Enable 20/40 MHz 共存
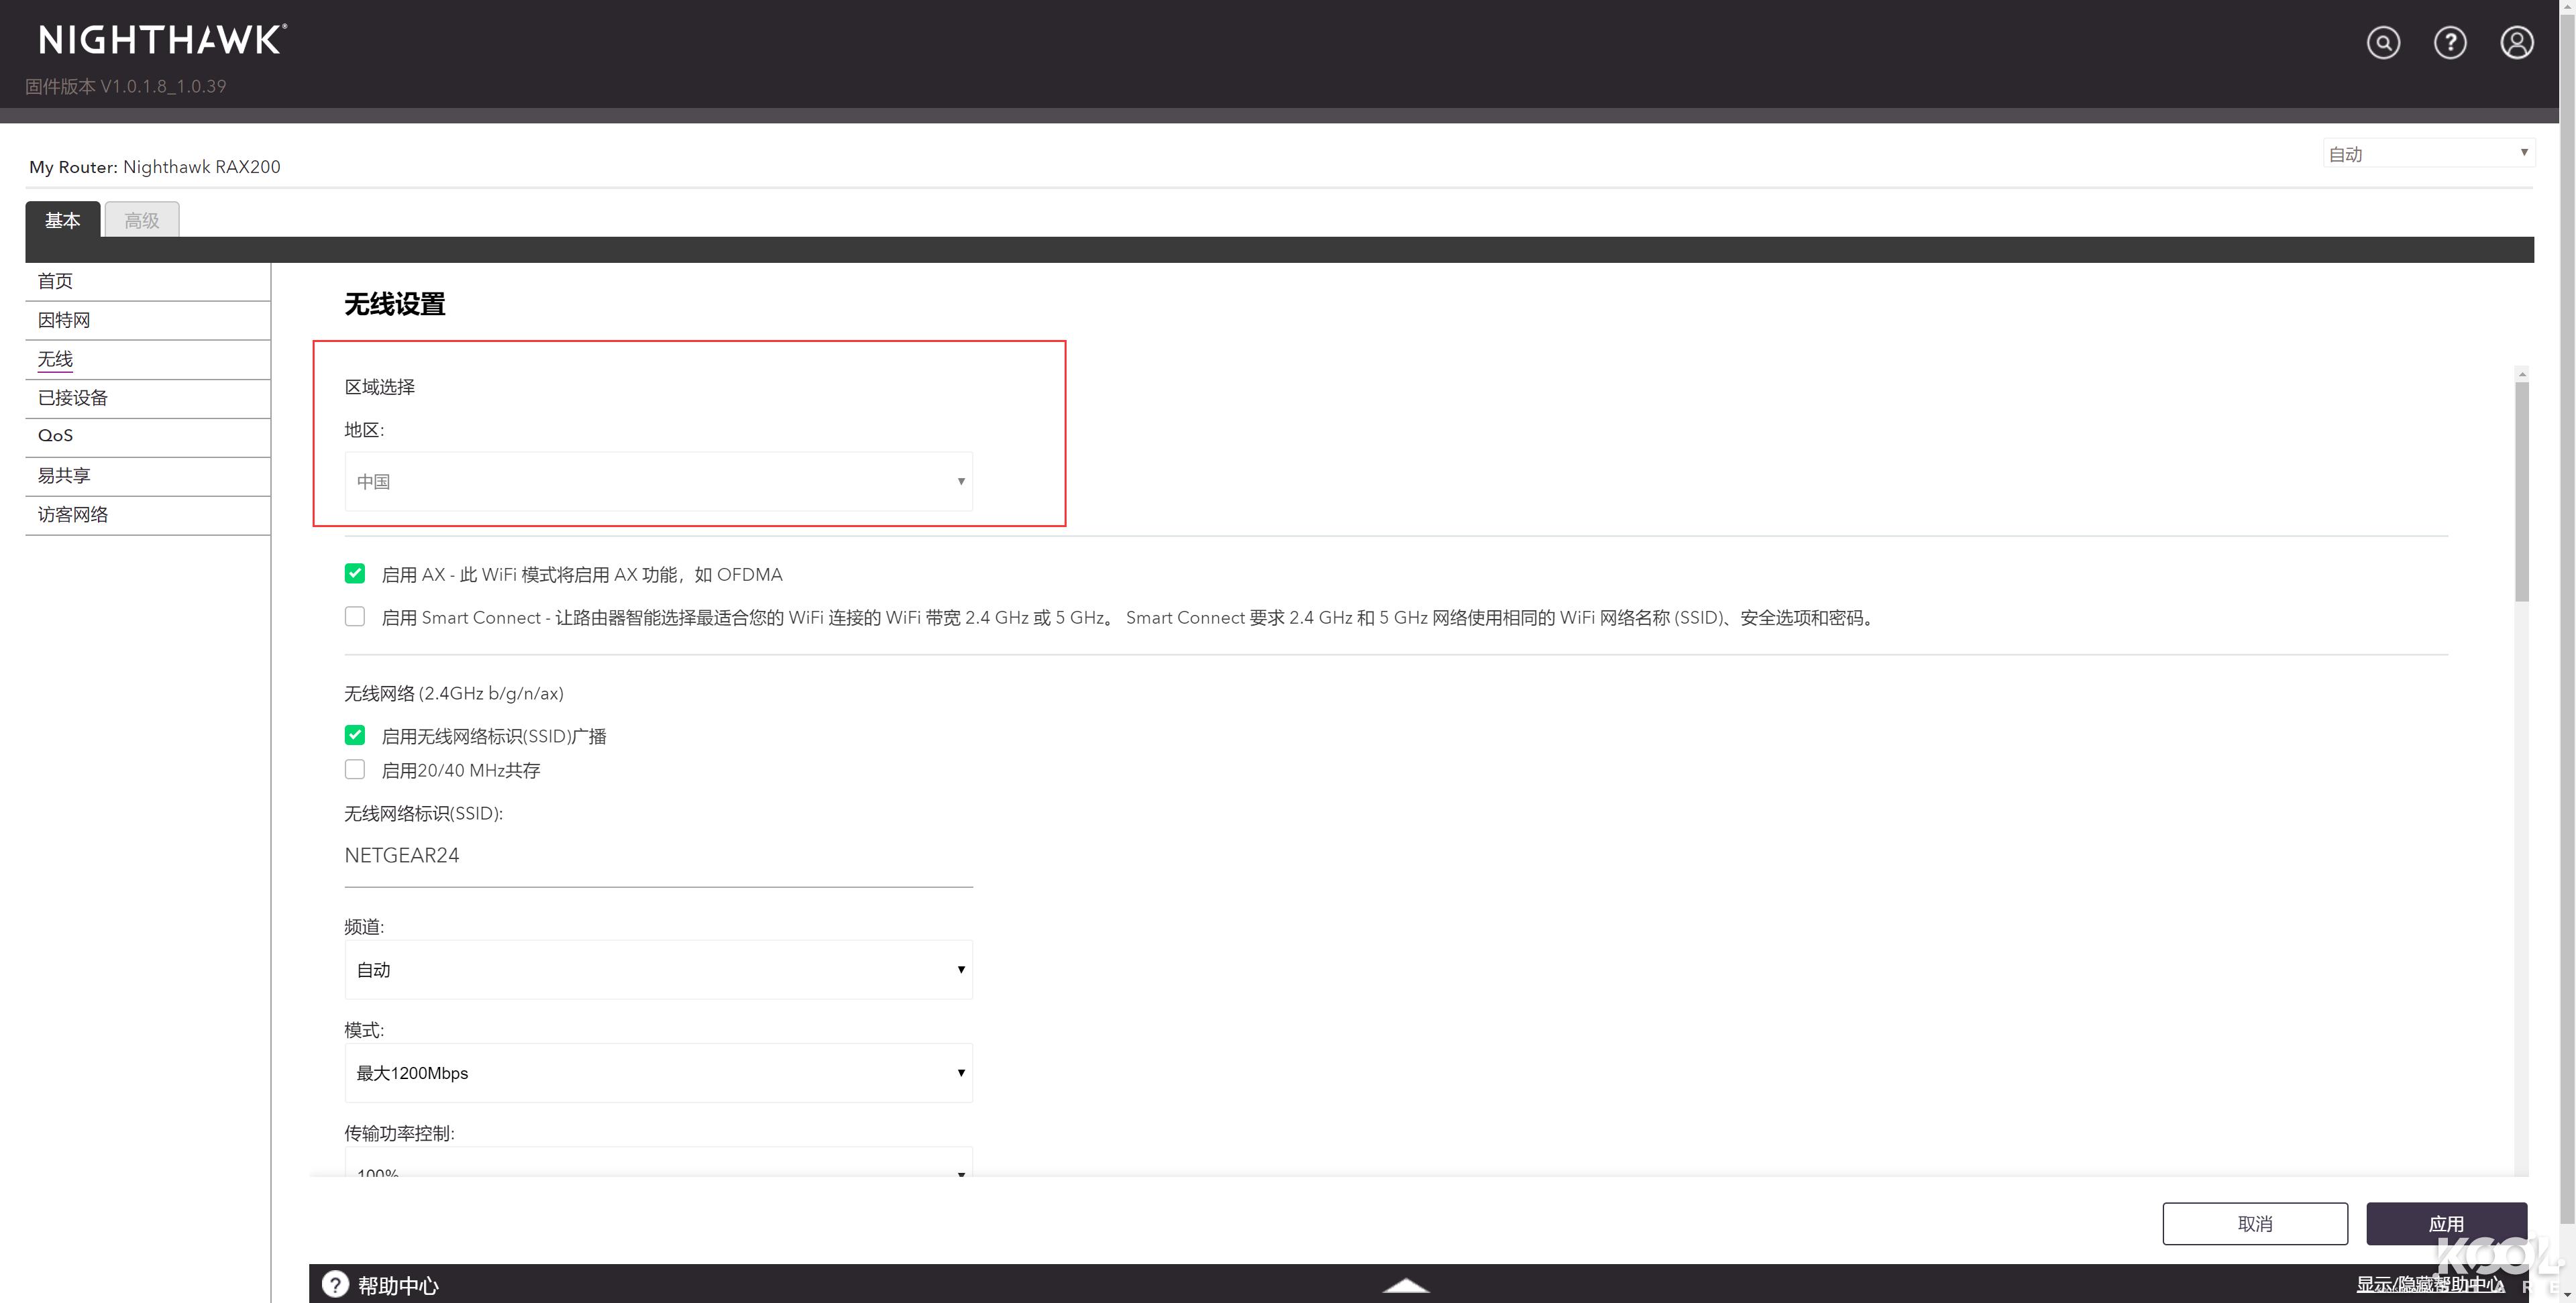 tap(355, 769)
